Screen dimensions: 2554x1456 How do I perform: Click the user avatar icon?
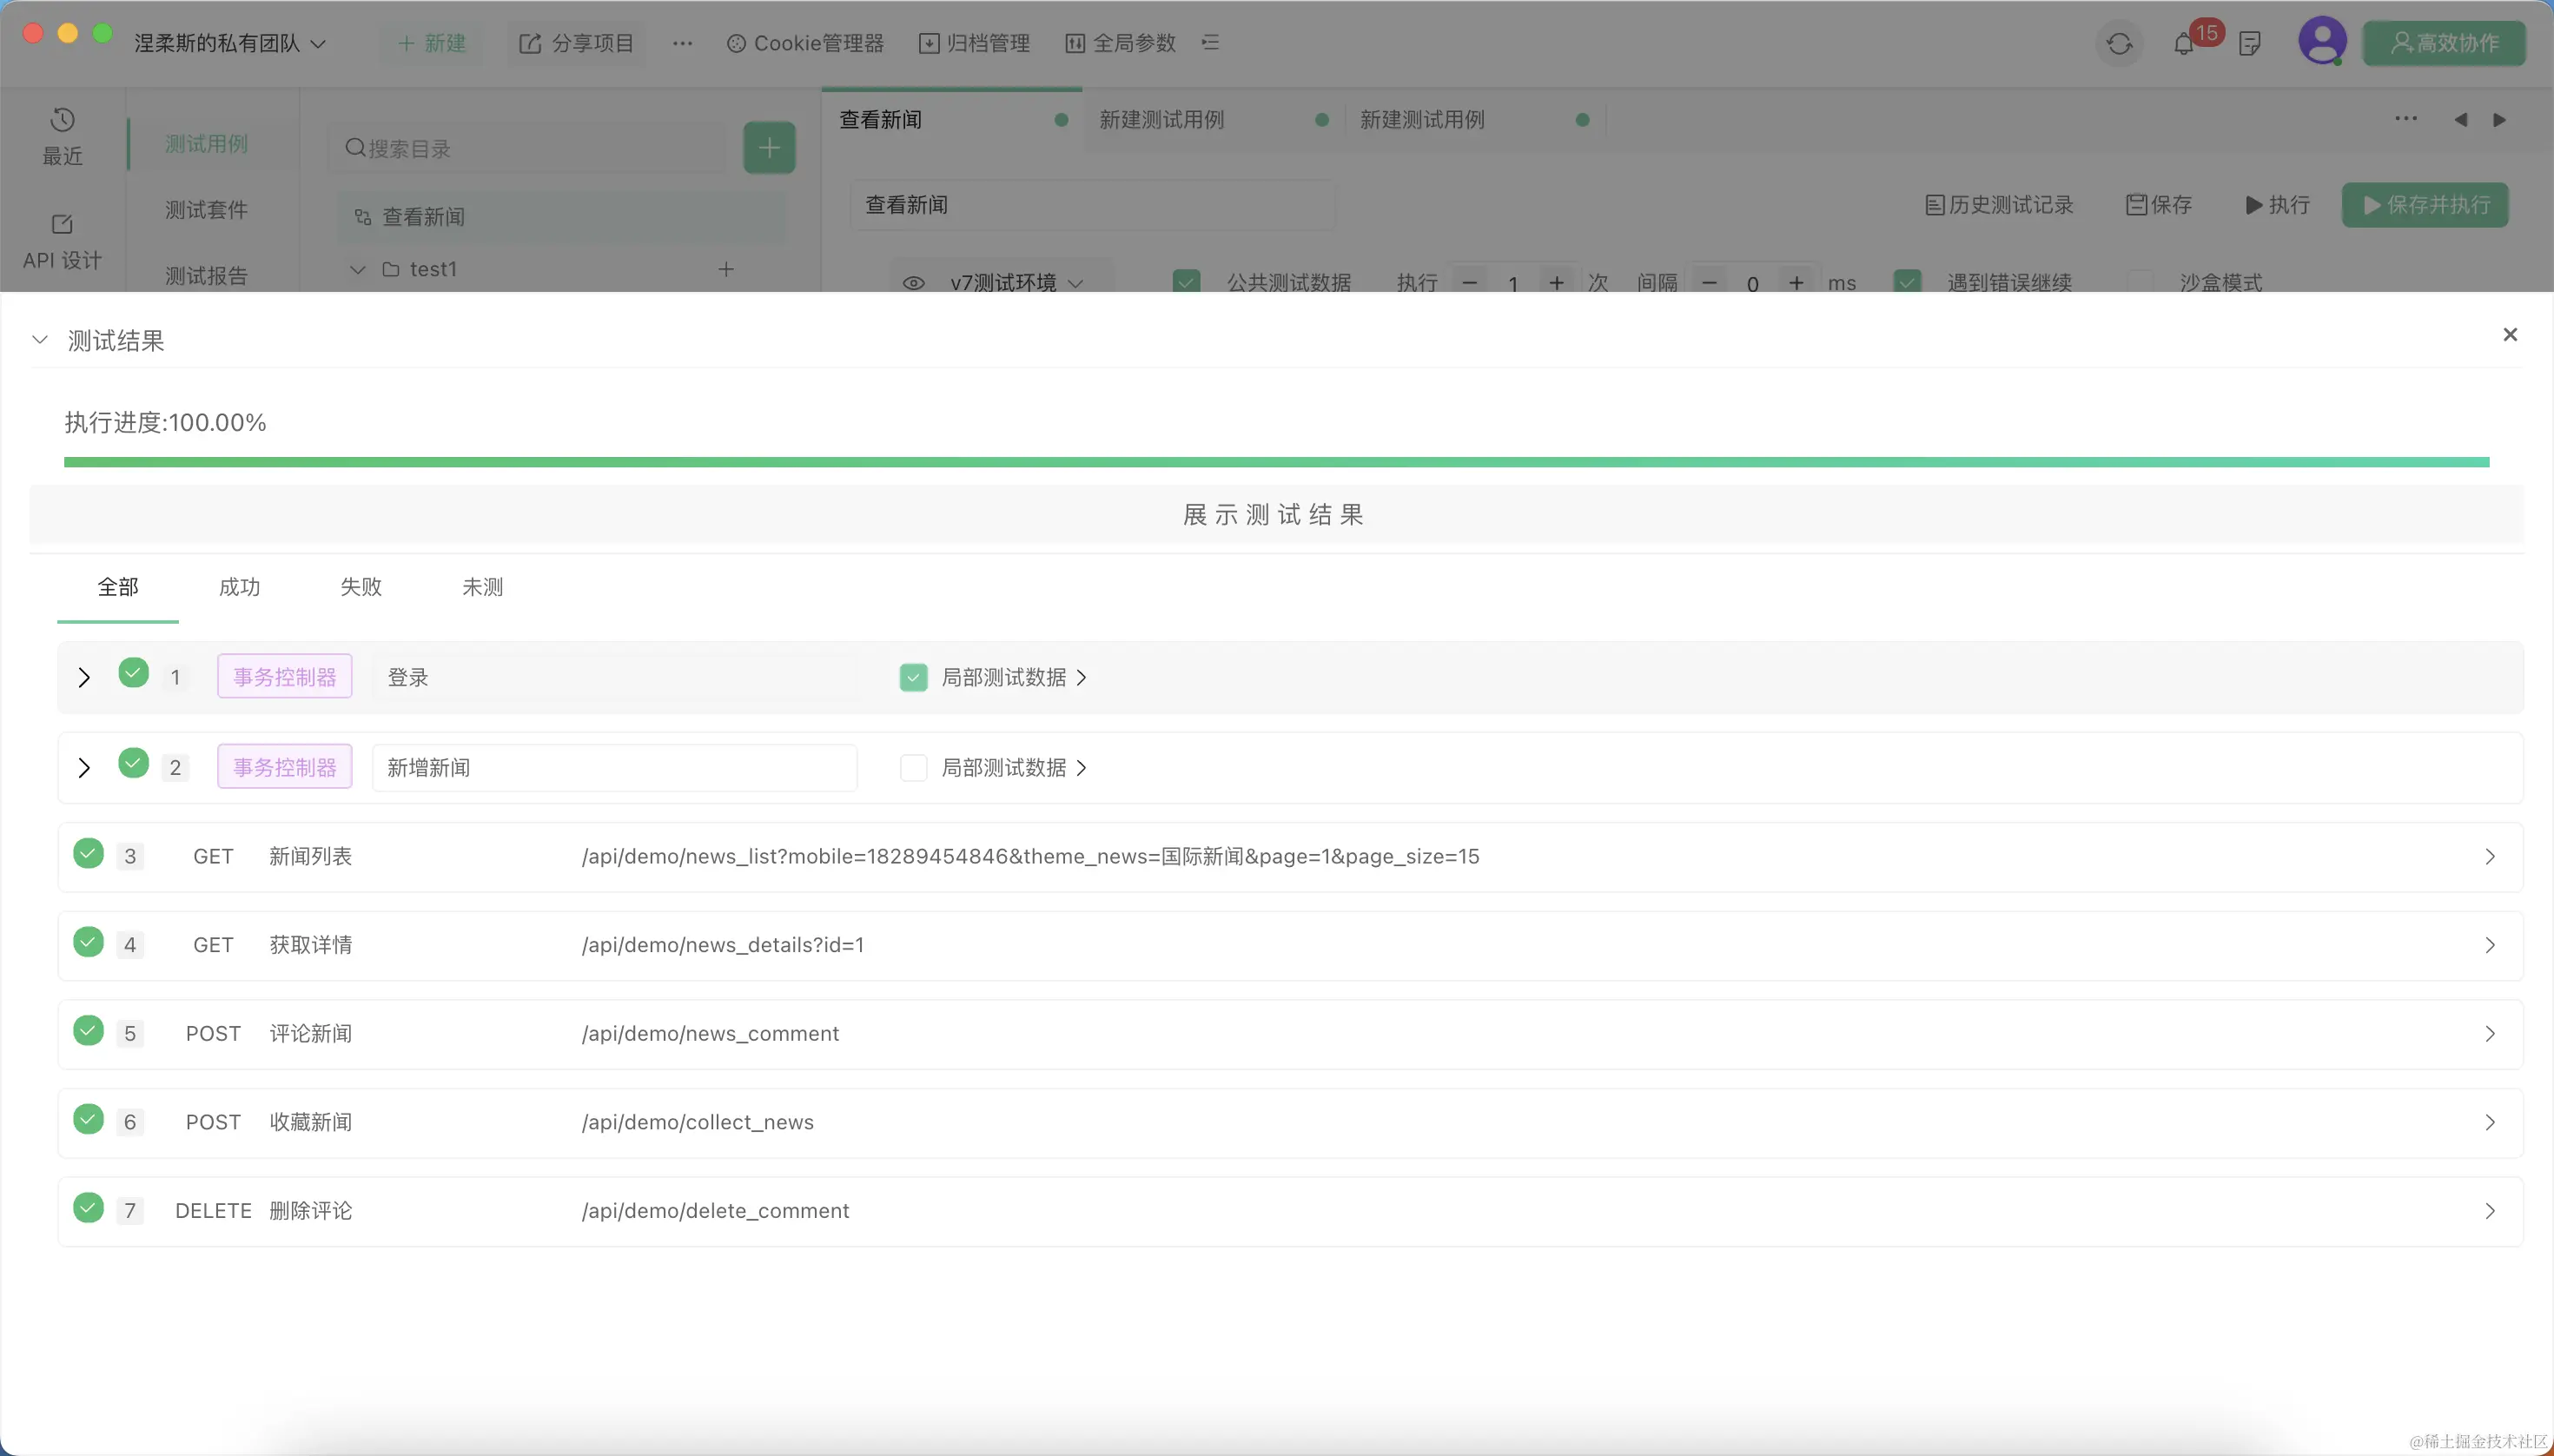click(x=2321, y=42)
